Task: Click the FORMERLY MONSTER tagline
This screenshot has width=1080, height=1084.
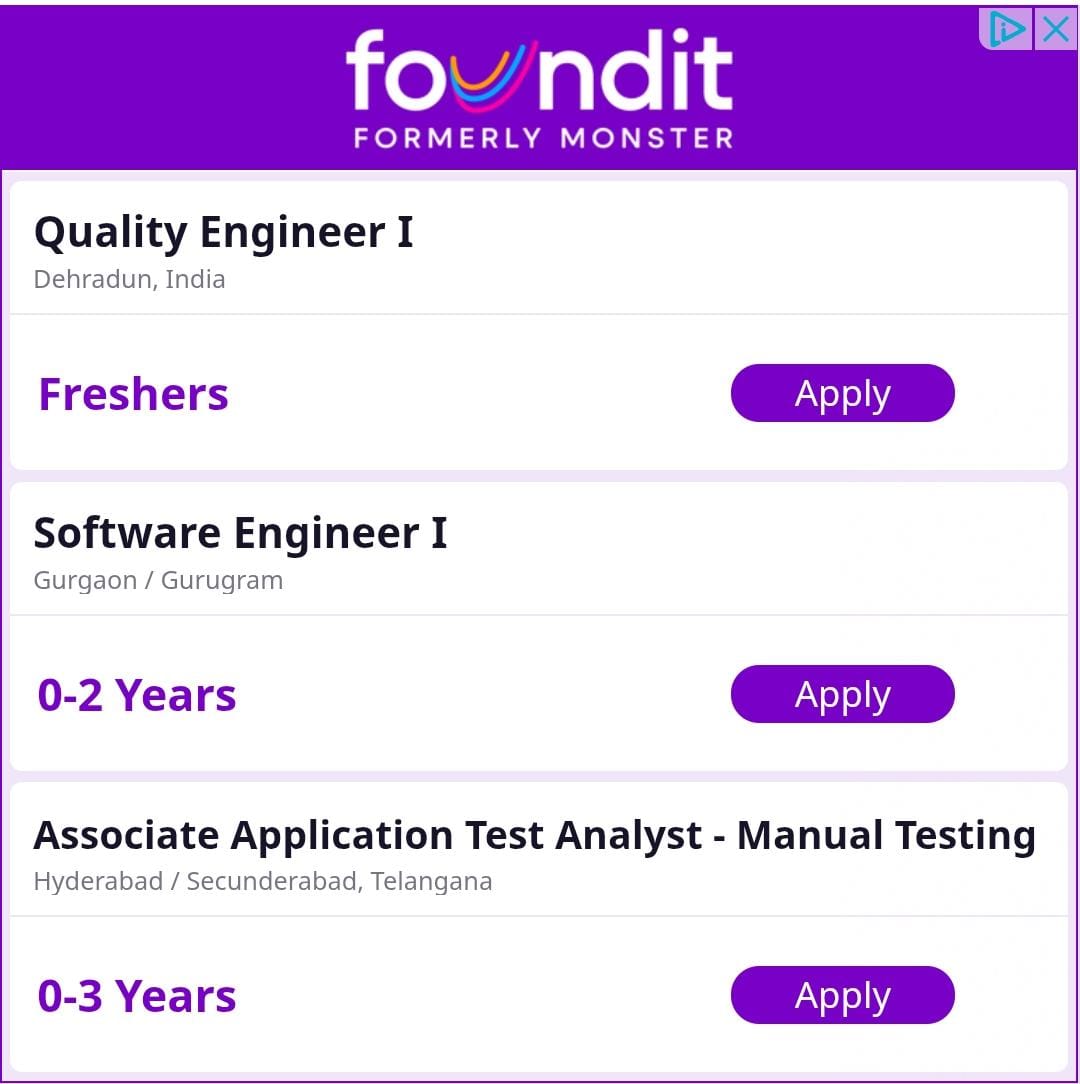Action: (542, 138)
